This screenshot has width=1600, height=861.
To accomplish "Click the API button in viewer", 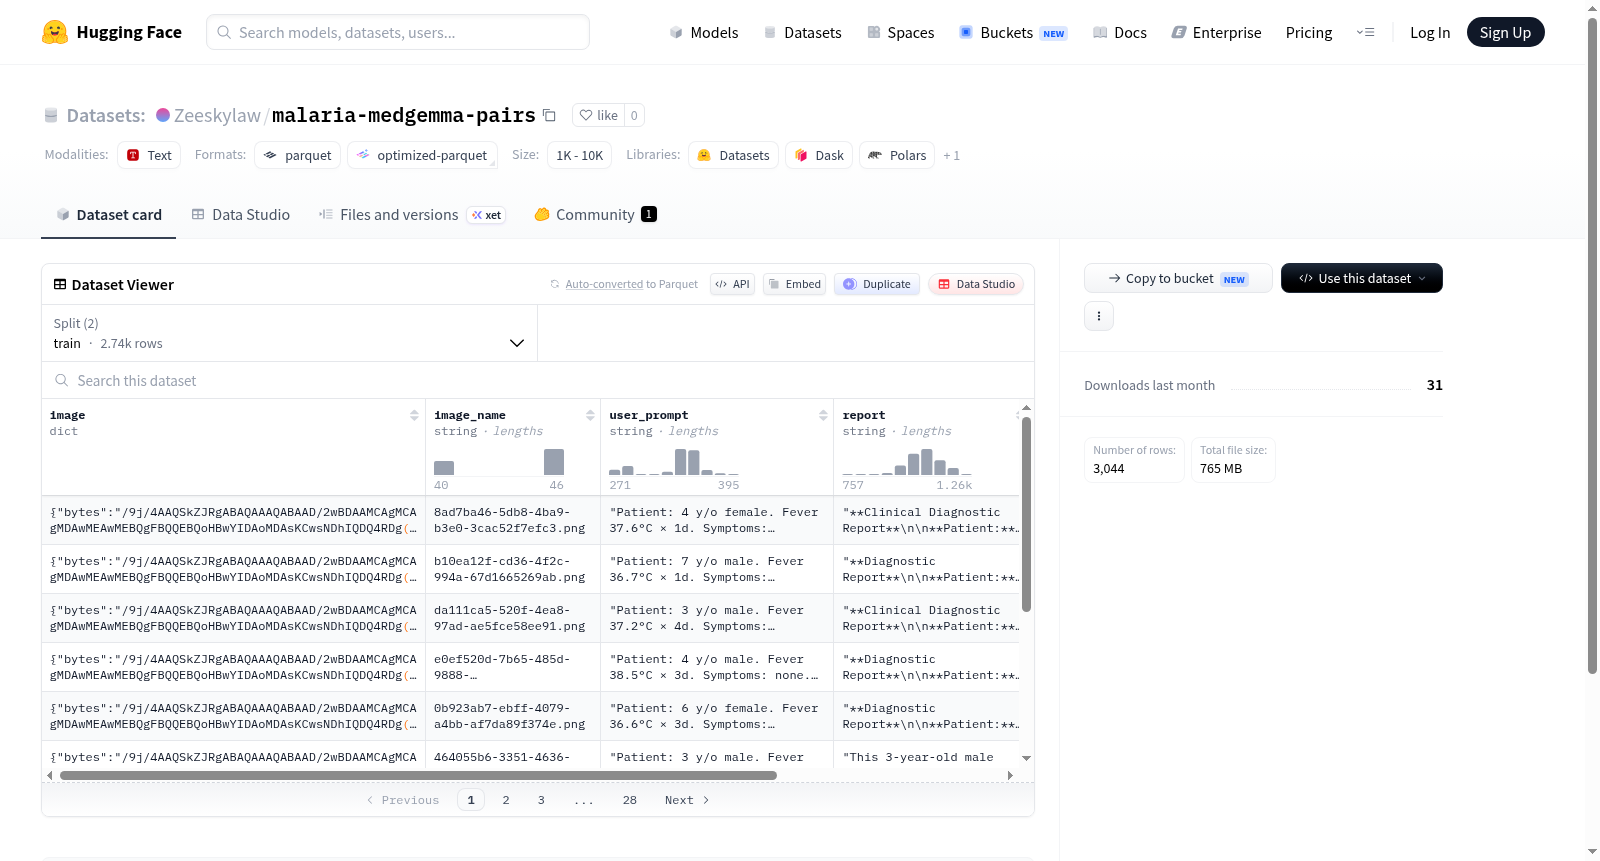I will (732, 284).
